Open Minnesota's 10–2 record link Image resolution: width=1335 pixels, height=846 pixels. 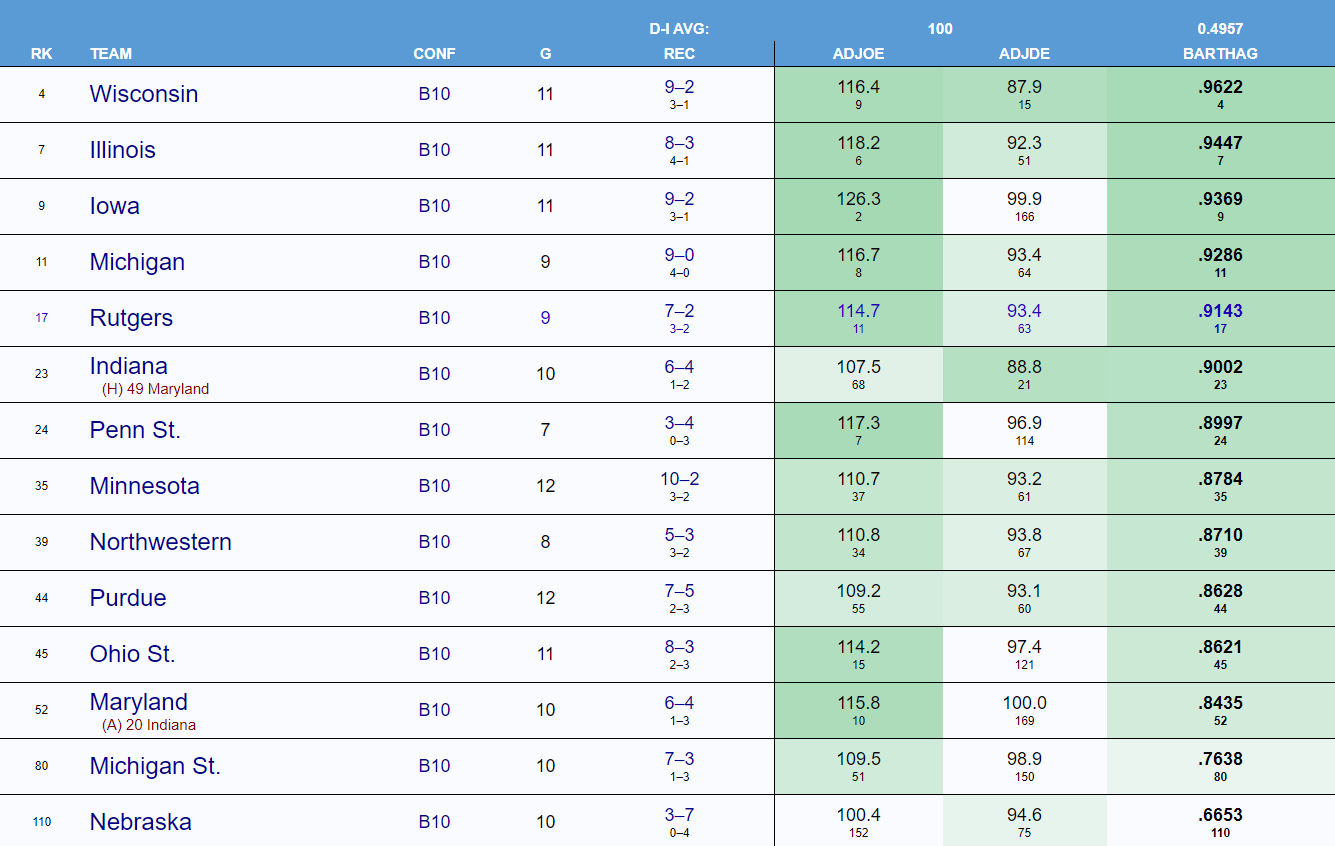click(x=679, y=479)
